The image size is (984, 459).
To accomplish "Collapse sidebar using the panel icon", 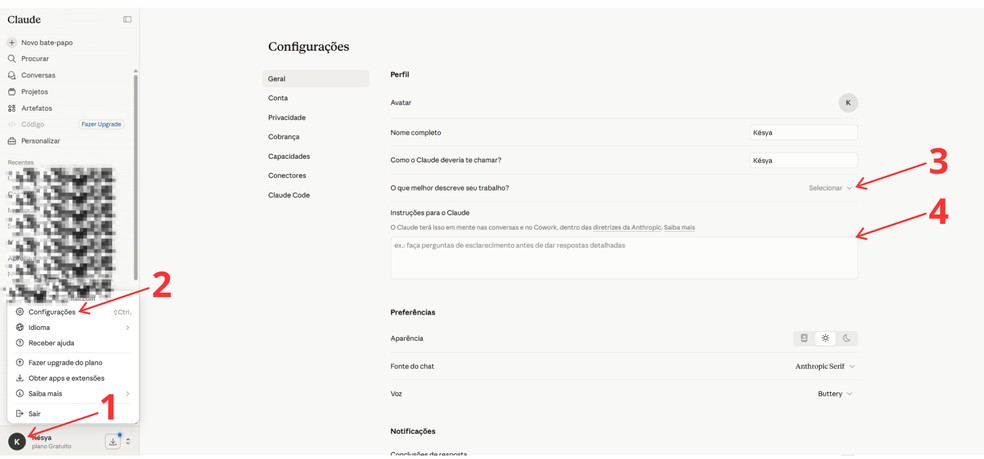I will point(127,19).
